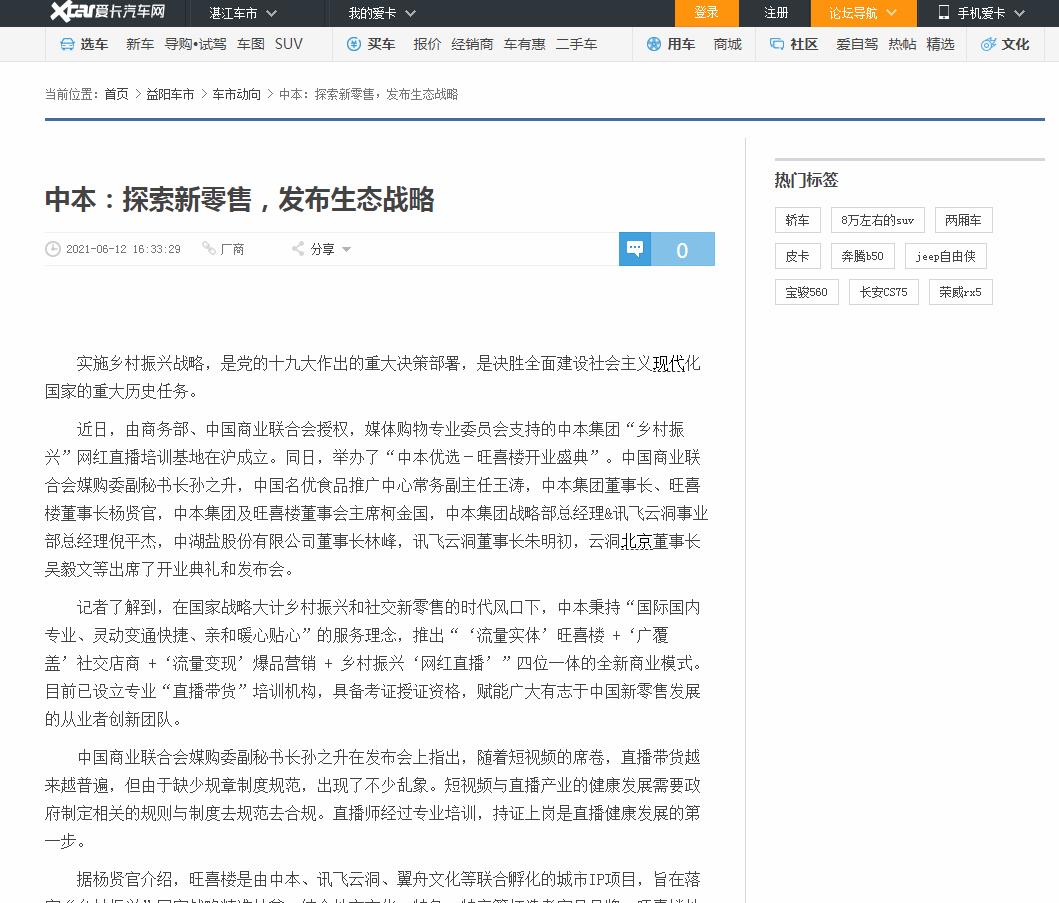The height and width of the screenshot is (903, 1059).
Task: Go to 热帖 hot posts
Action: [902, 45]
